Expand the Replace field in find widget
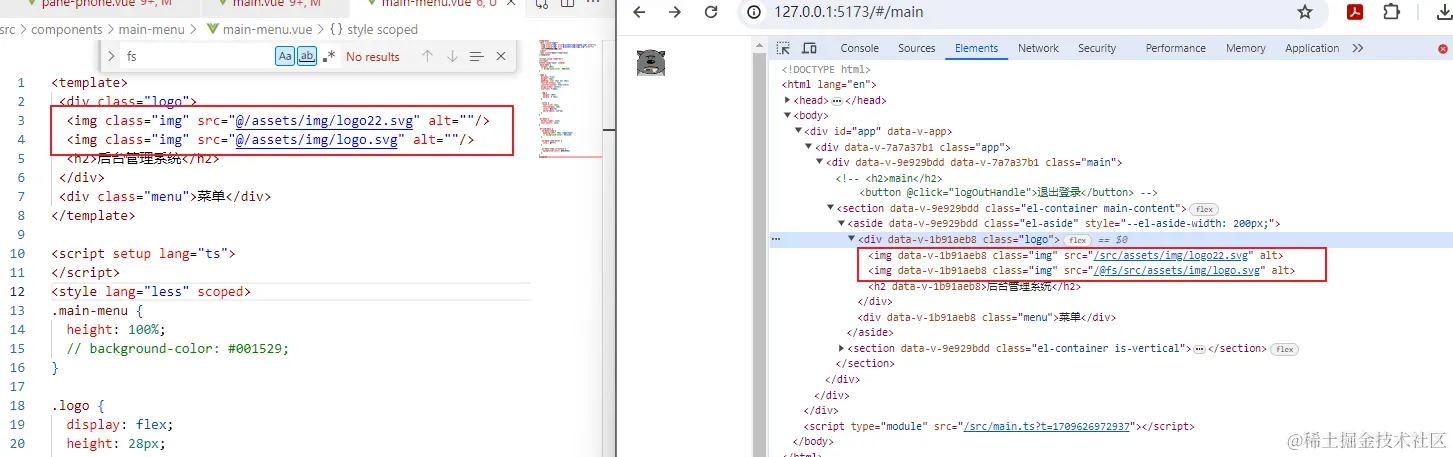Screen dimensions: 1453x457 click(111, 57)
